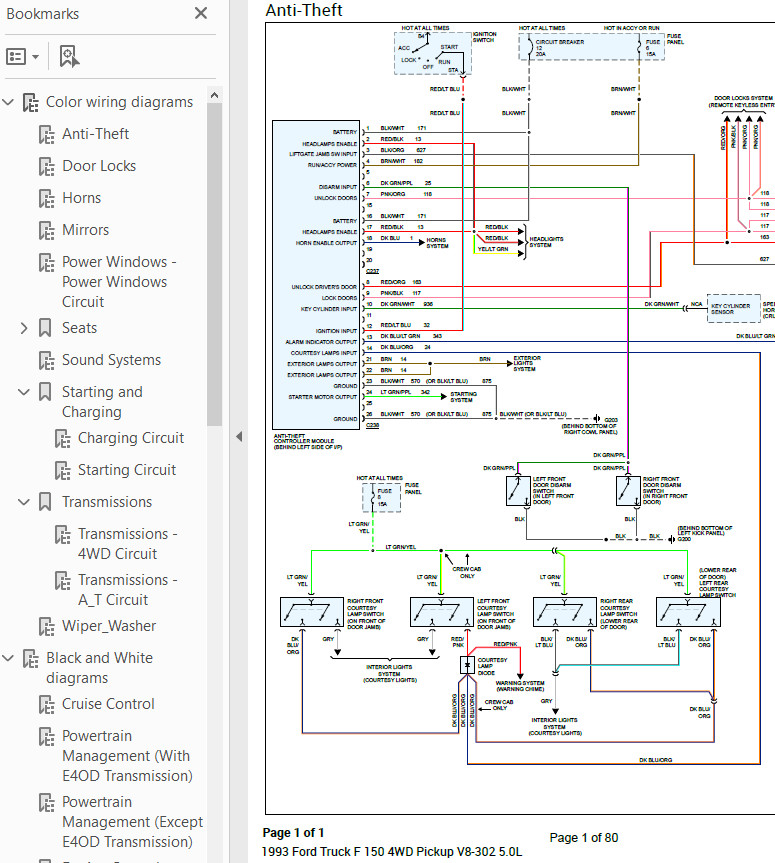Screen dimensions: 775x863
Task: Click the '1993 Ford Truck F 150' caption
Action: 392,852
